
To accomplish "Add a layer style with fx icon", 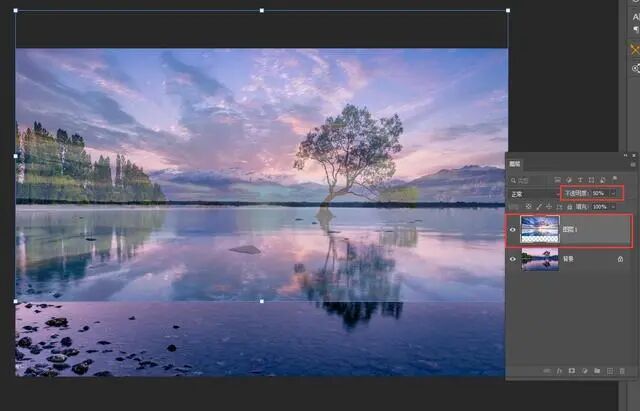I will pos(560,371).
